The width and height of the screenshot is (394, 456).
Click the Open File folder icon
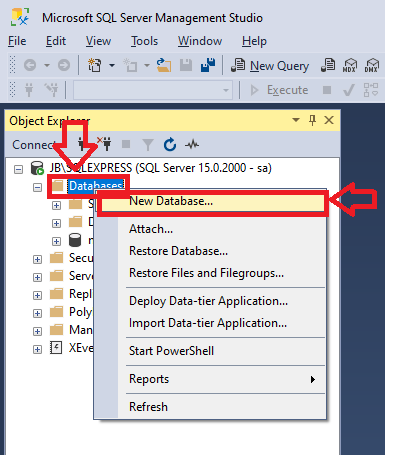(x=164, y=65)
